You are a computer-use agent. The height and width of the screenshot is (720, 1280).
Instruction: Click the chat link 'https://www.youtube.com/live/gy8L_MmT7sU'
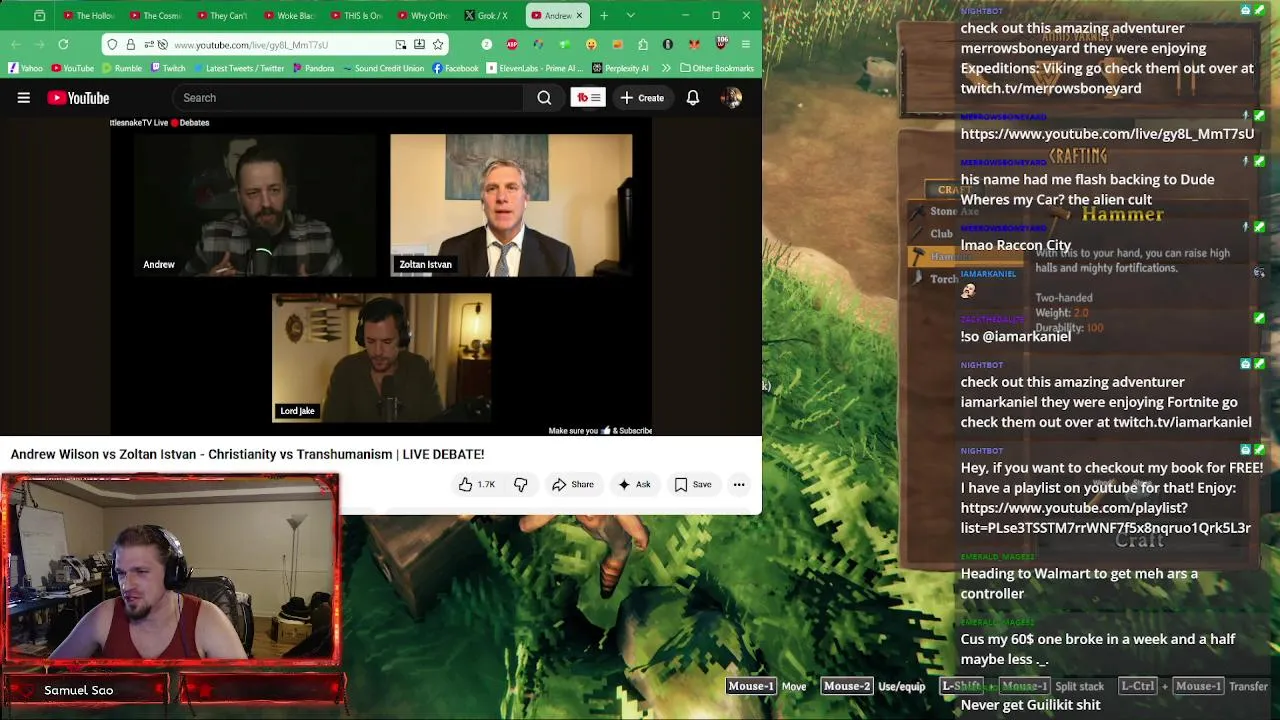pos(1107,134)
